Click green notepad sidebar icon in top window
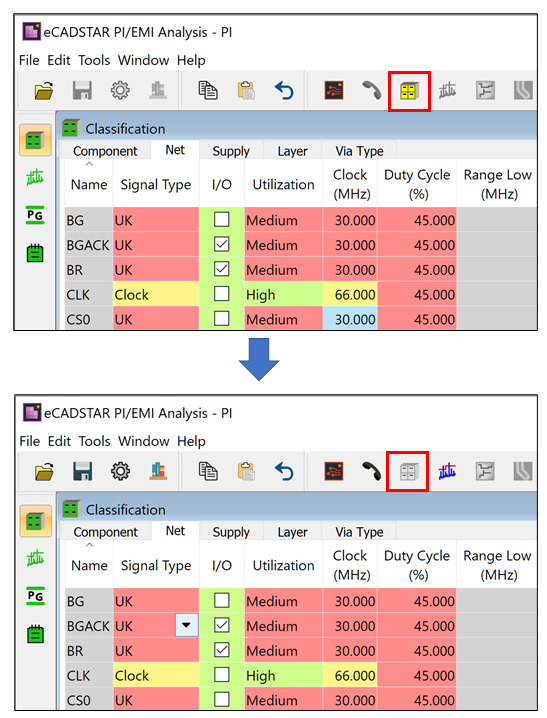Viewport: 547px width, 718px height. point(35,253)
